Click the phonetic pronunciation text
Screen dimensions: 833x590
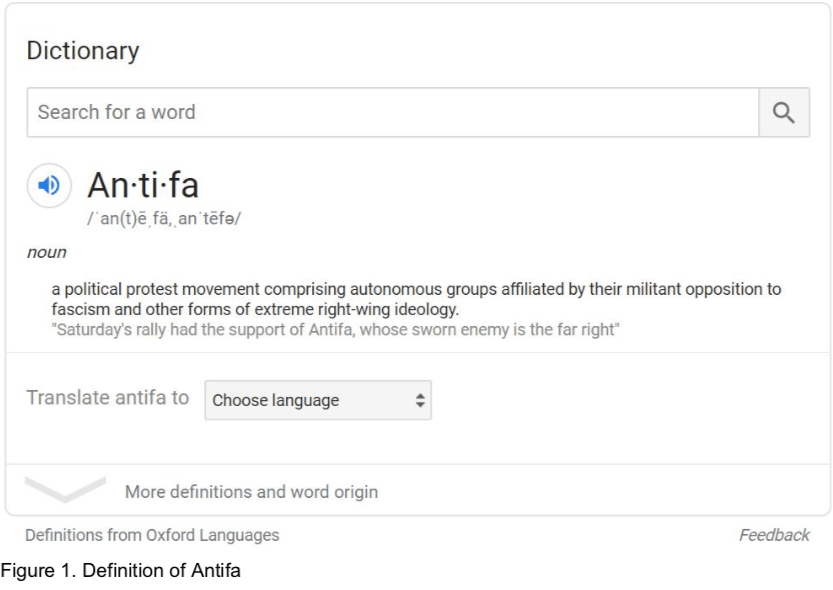click(x=163, y=220)
